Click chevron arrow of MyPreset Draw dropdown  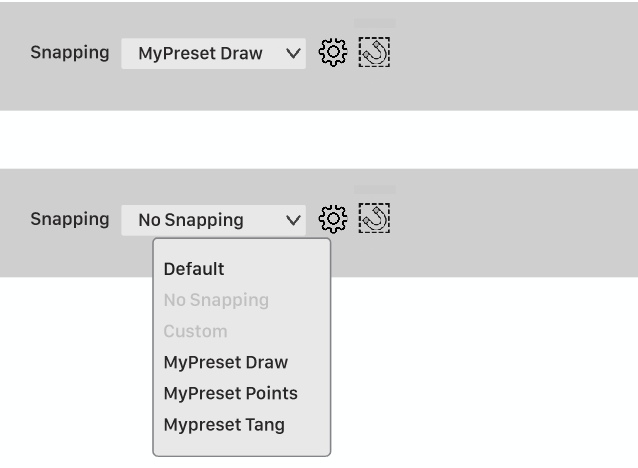click(x=293, y=53)
